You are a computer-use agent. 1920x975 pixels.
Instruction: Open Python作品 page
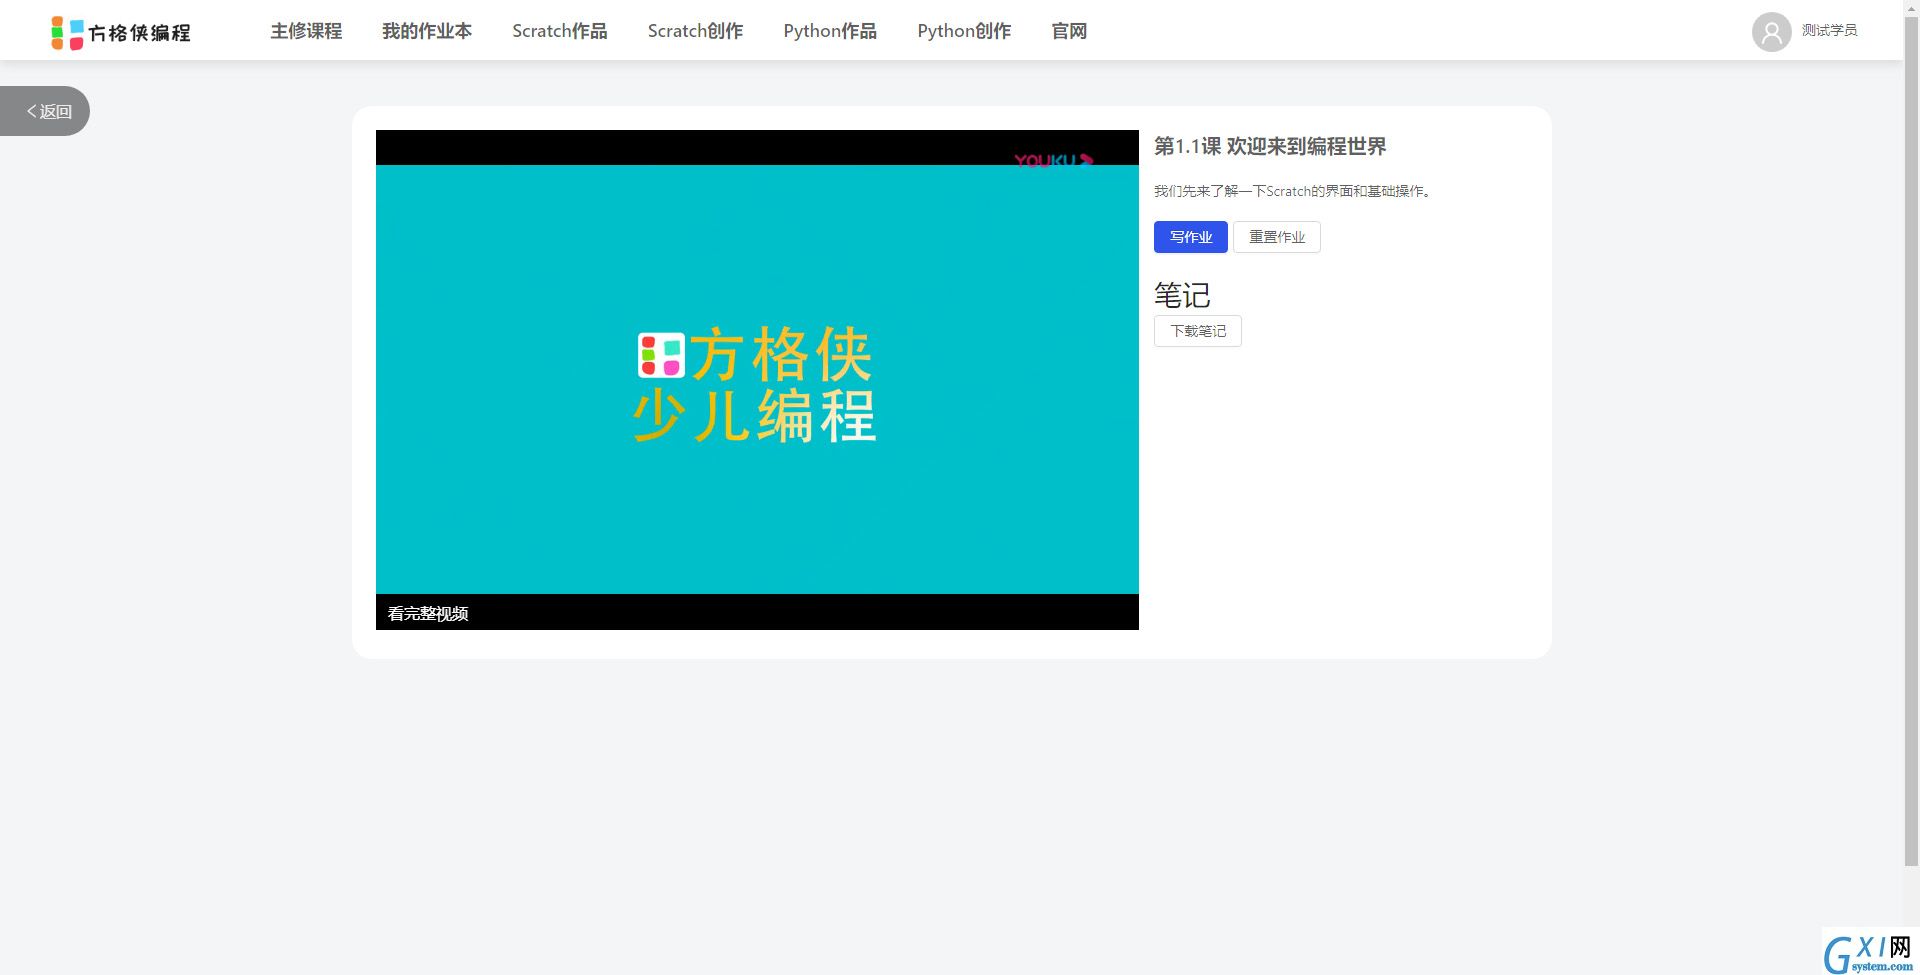click(830, 31)
